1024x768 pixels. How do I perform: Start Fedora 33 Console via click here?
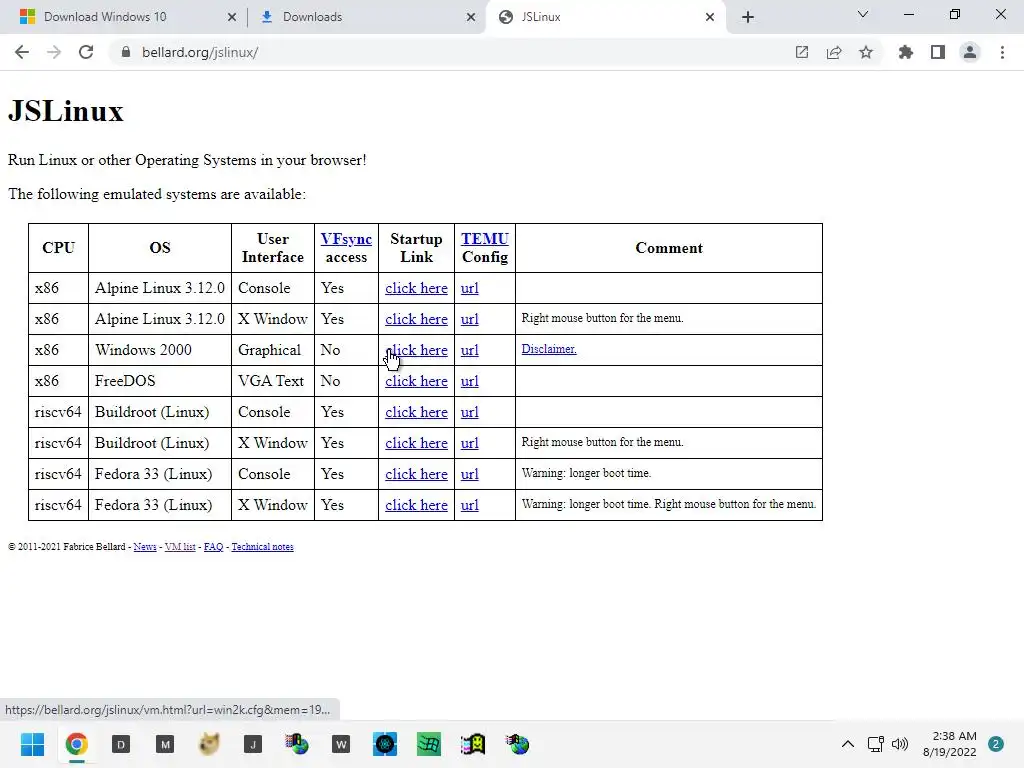[416, 474]
